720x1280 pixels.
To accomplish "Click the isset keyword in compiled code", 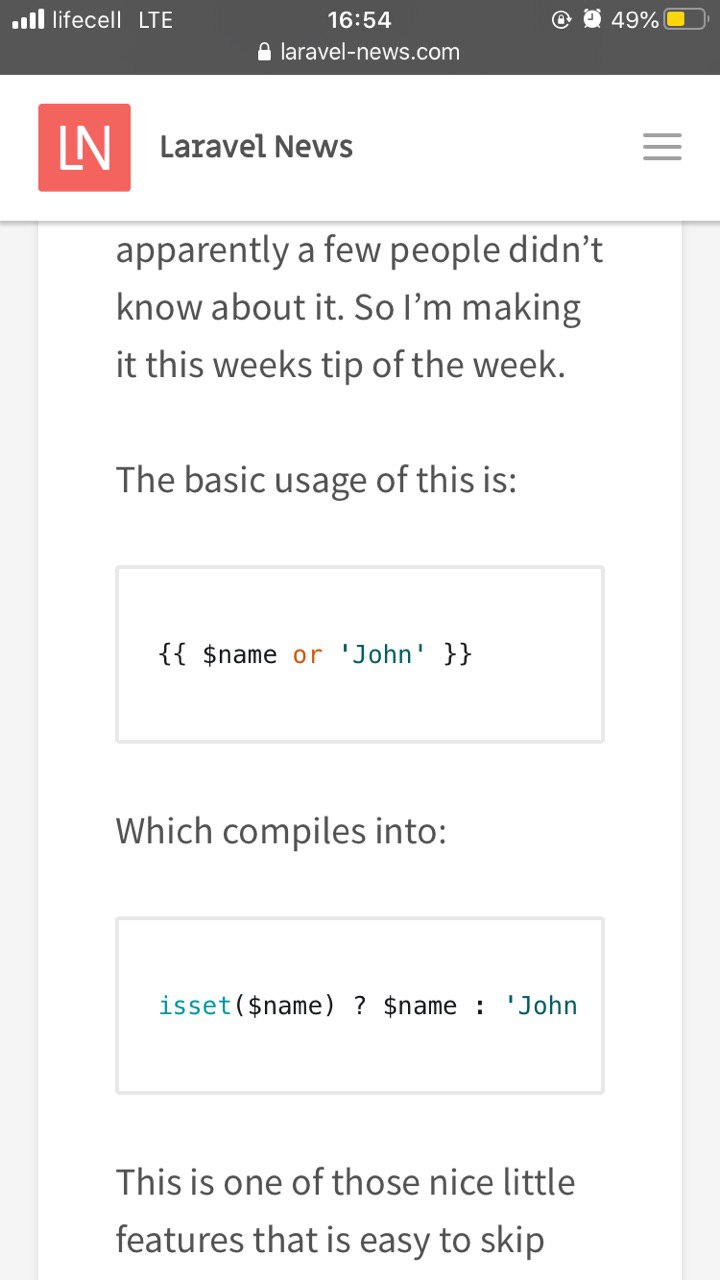I will click(195, 1006).
